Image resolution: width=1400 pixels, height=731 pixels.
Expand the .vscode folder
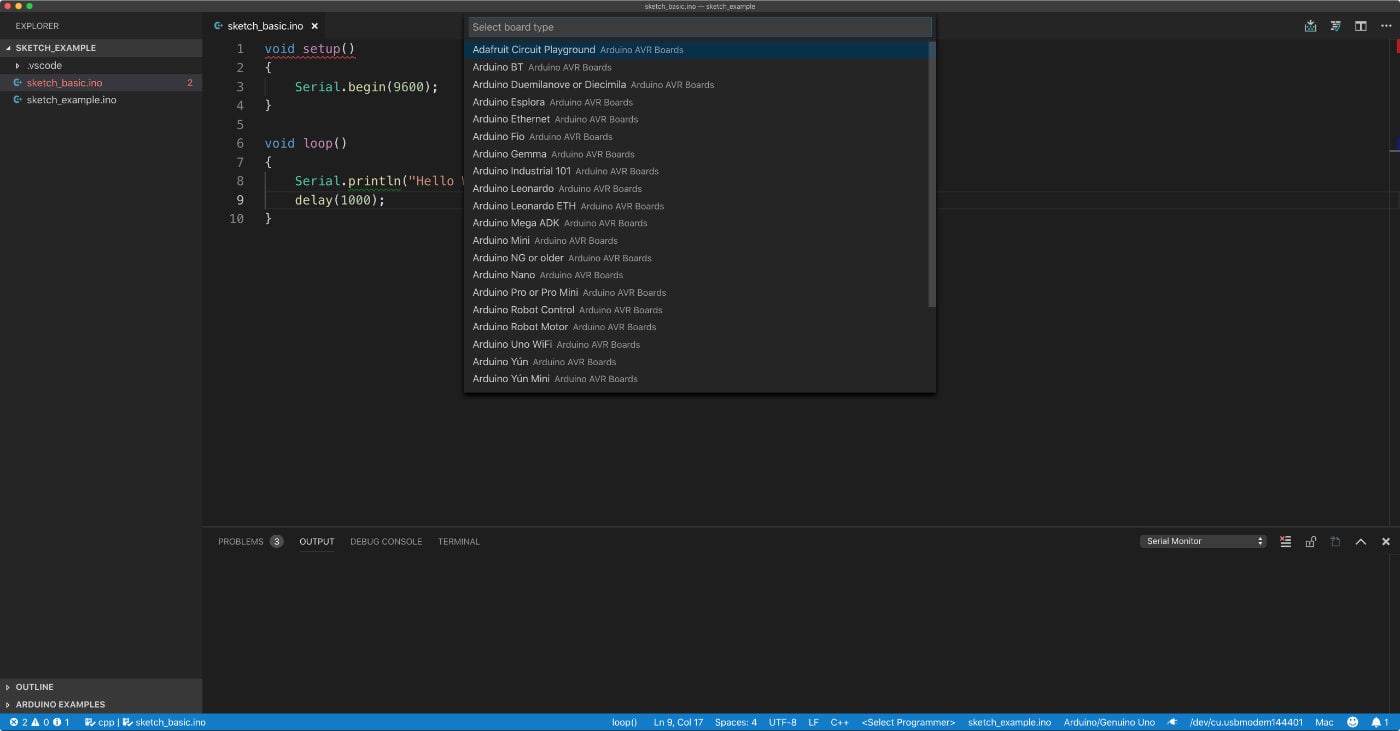(x=101, y=65)
